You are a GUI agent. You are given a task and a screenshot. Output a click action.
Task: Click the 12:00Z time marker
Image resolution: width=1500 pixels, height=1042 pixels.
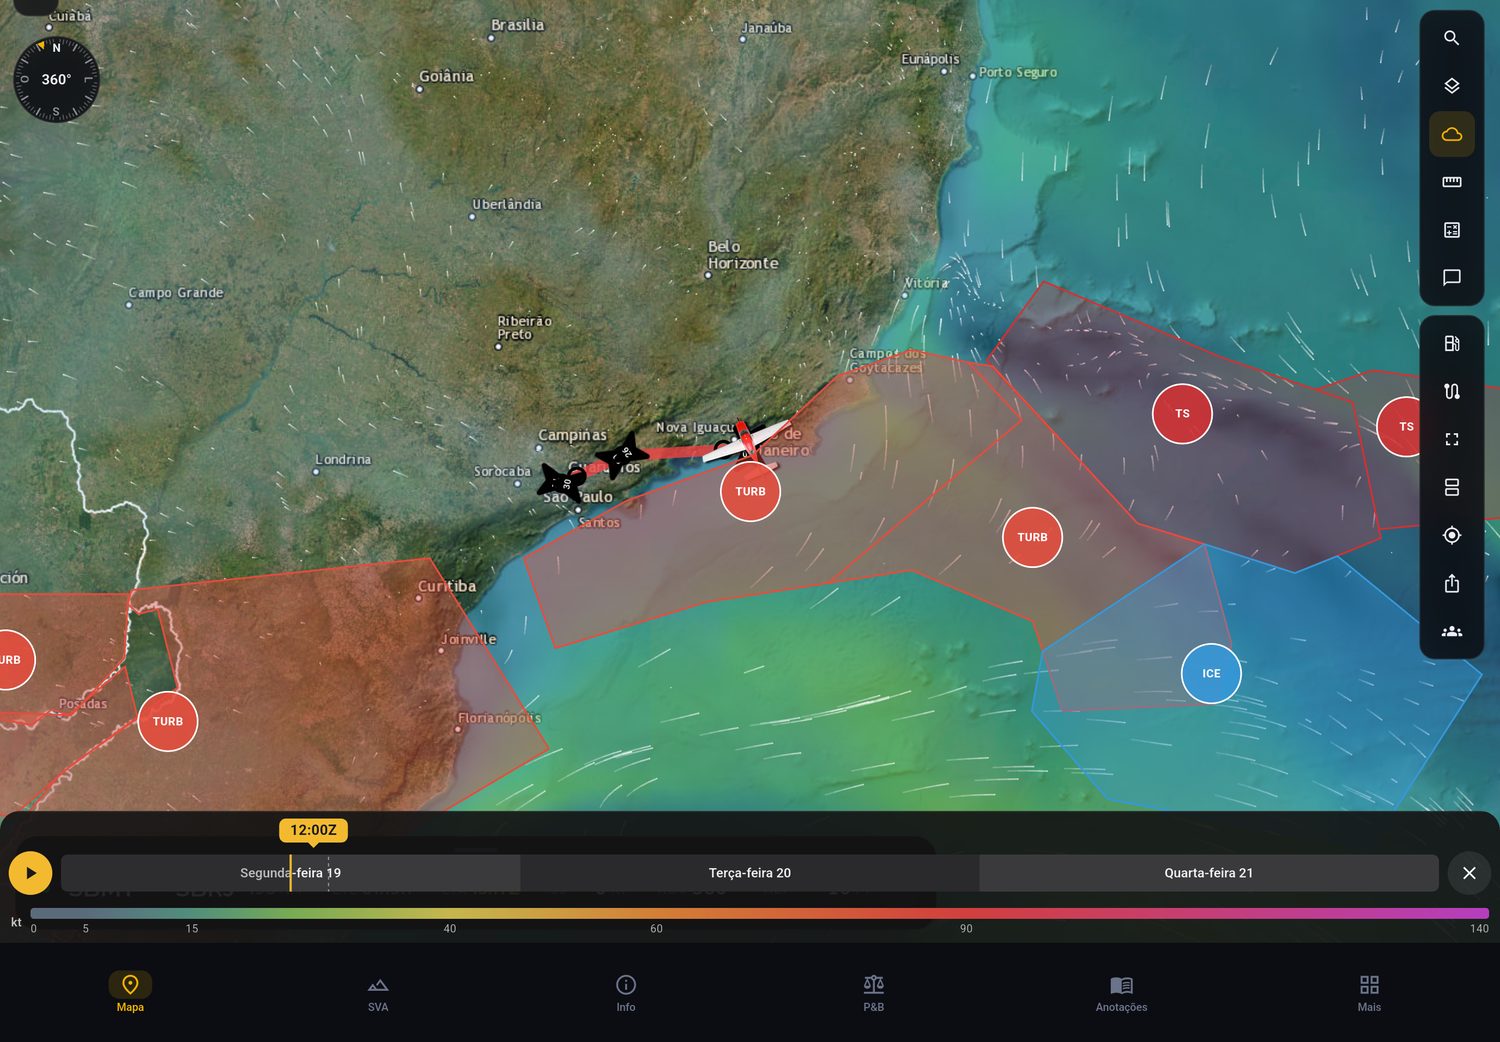pos(313,830)
